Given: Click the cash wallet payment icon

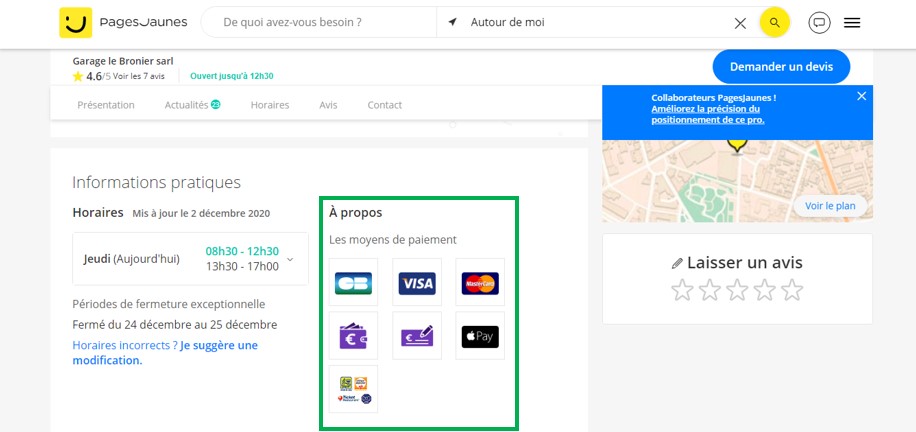Looking at the screenshot, I should tap(353, 336).
